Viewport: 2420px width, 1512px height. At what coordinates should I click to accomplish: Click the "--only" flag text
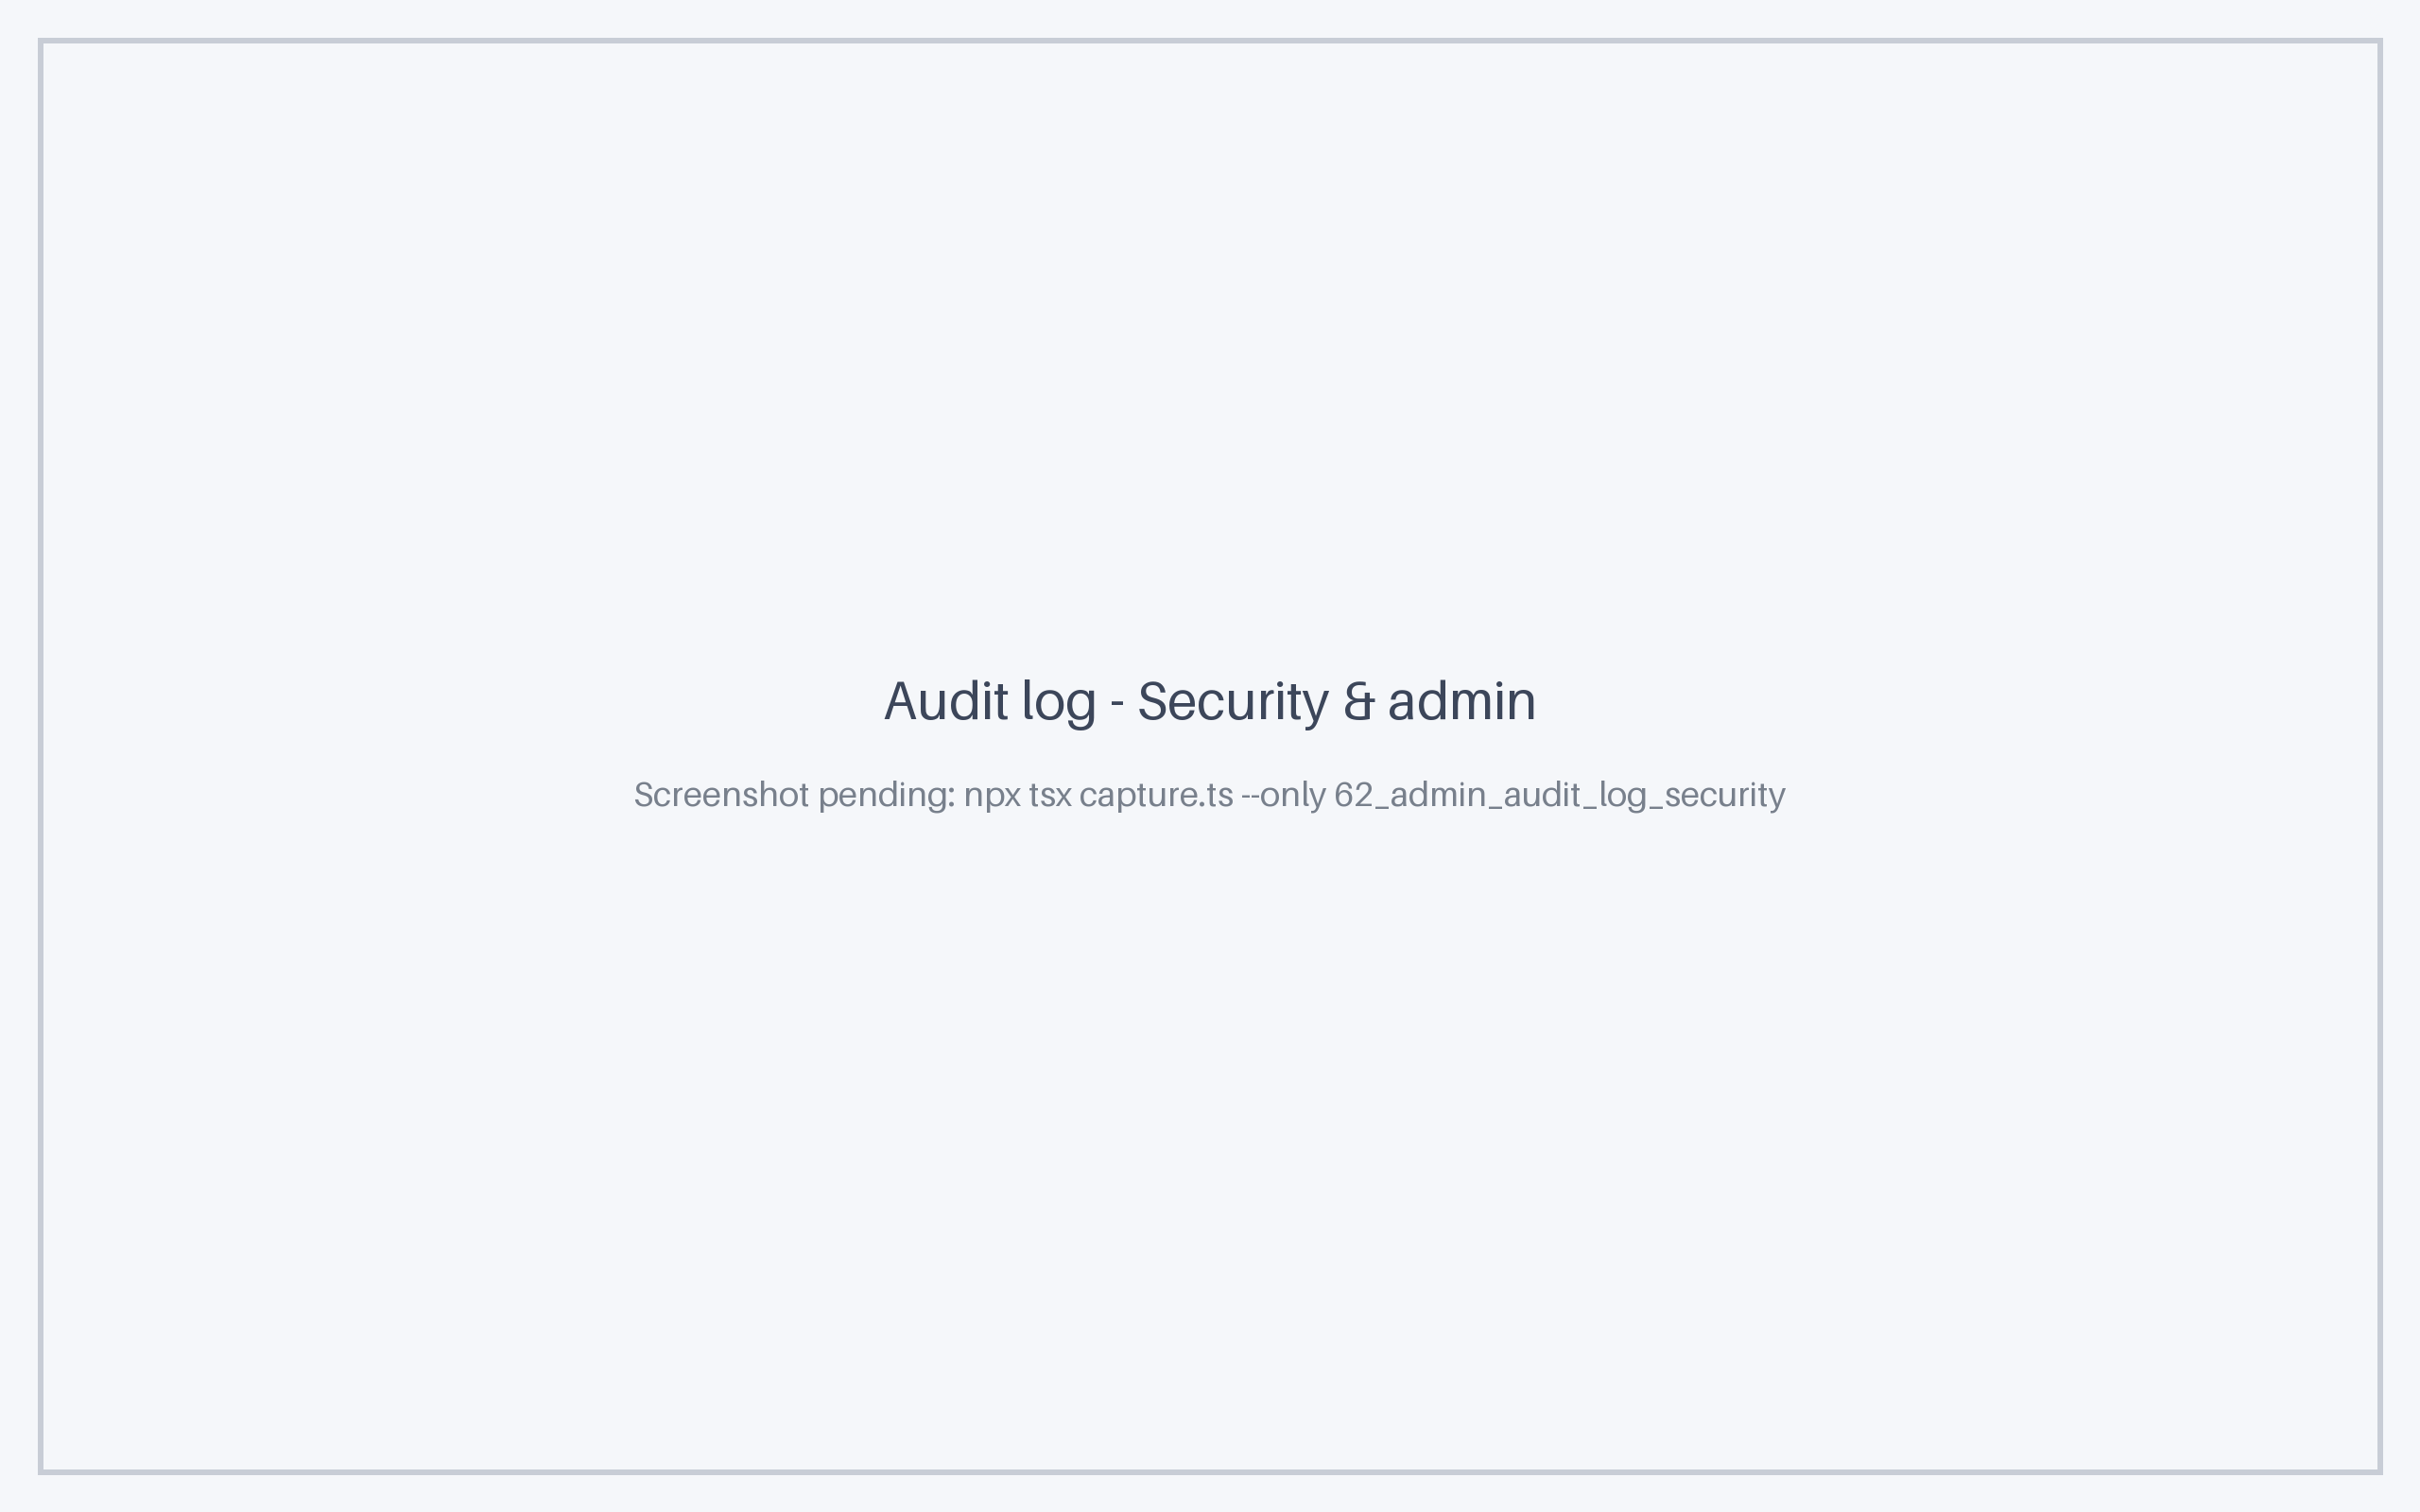point(1283,795)
